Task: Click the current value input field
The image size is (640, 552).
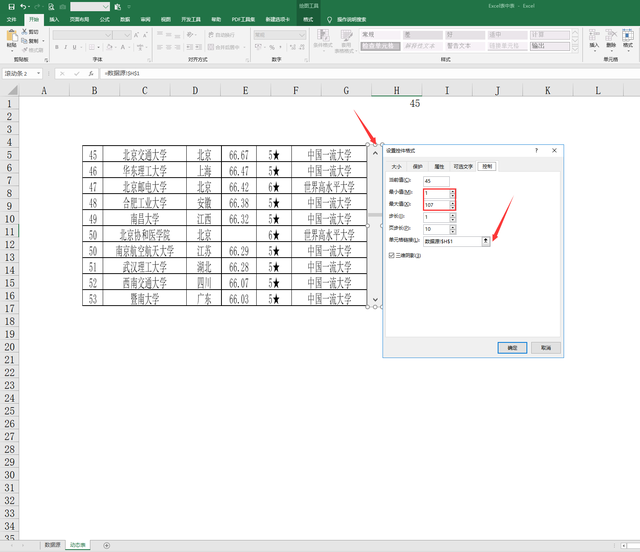Action: click(x=436, y=181)
